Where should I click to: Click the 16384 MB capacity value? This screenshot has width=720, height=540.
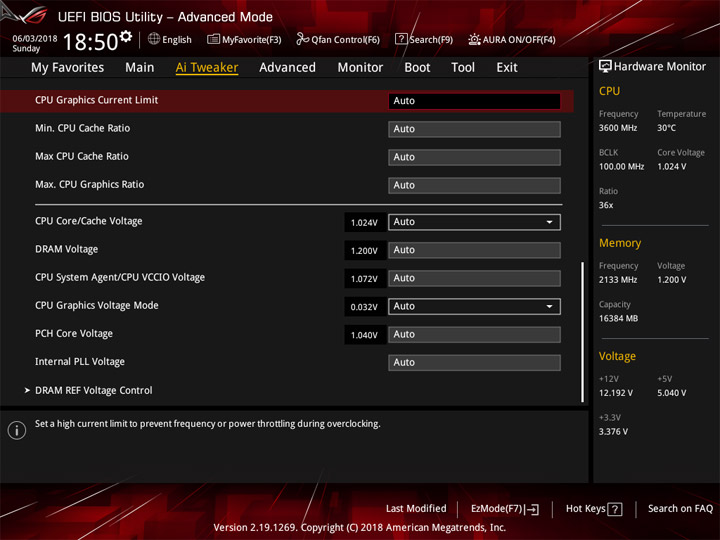click(618, 319)
